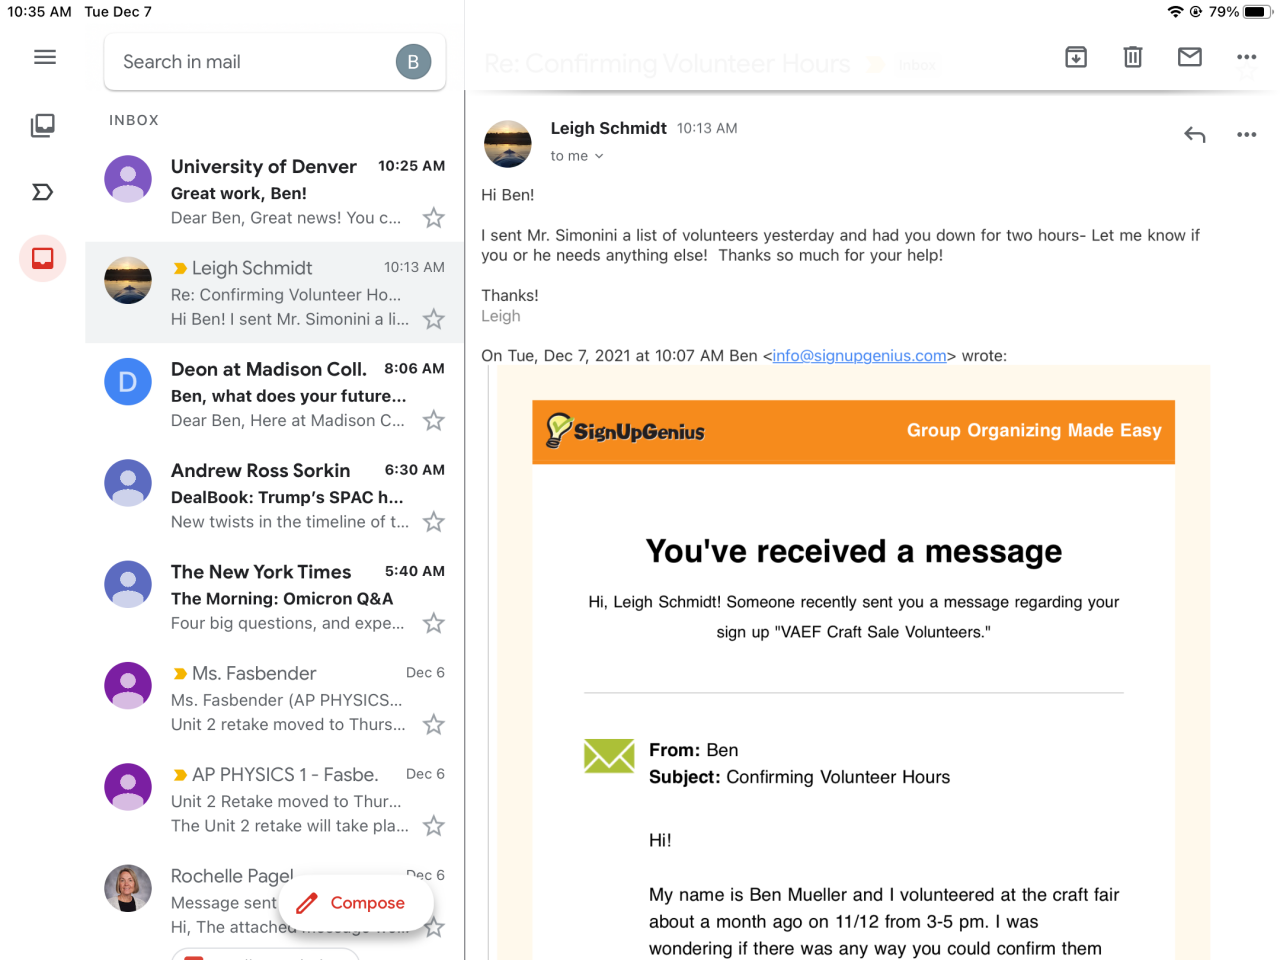
Task: Open the hamburger main menu
Action: [45, 57]
